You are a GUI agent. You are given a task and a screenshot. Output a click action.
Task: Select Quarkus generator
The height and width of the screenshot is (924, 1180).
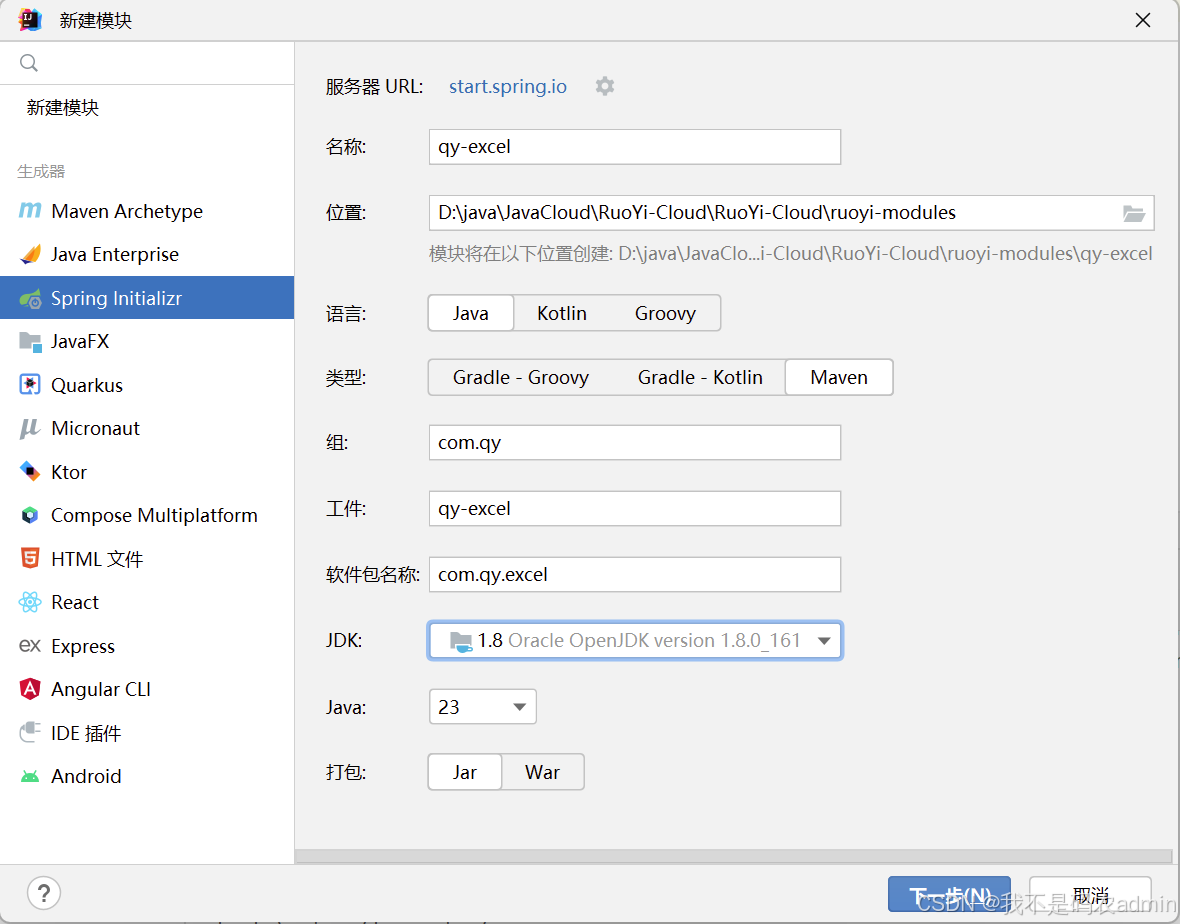(x=147, y=385)
